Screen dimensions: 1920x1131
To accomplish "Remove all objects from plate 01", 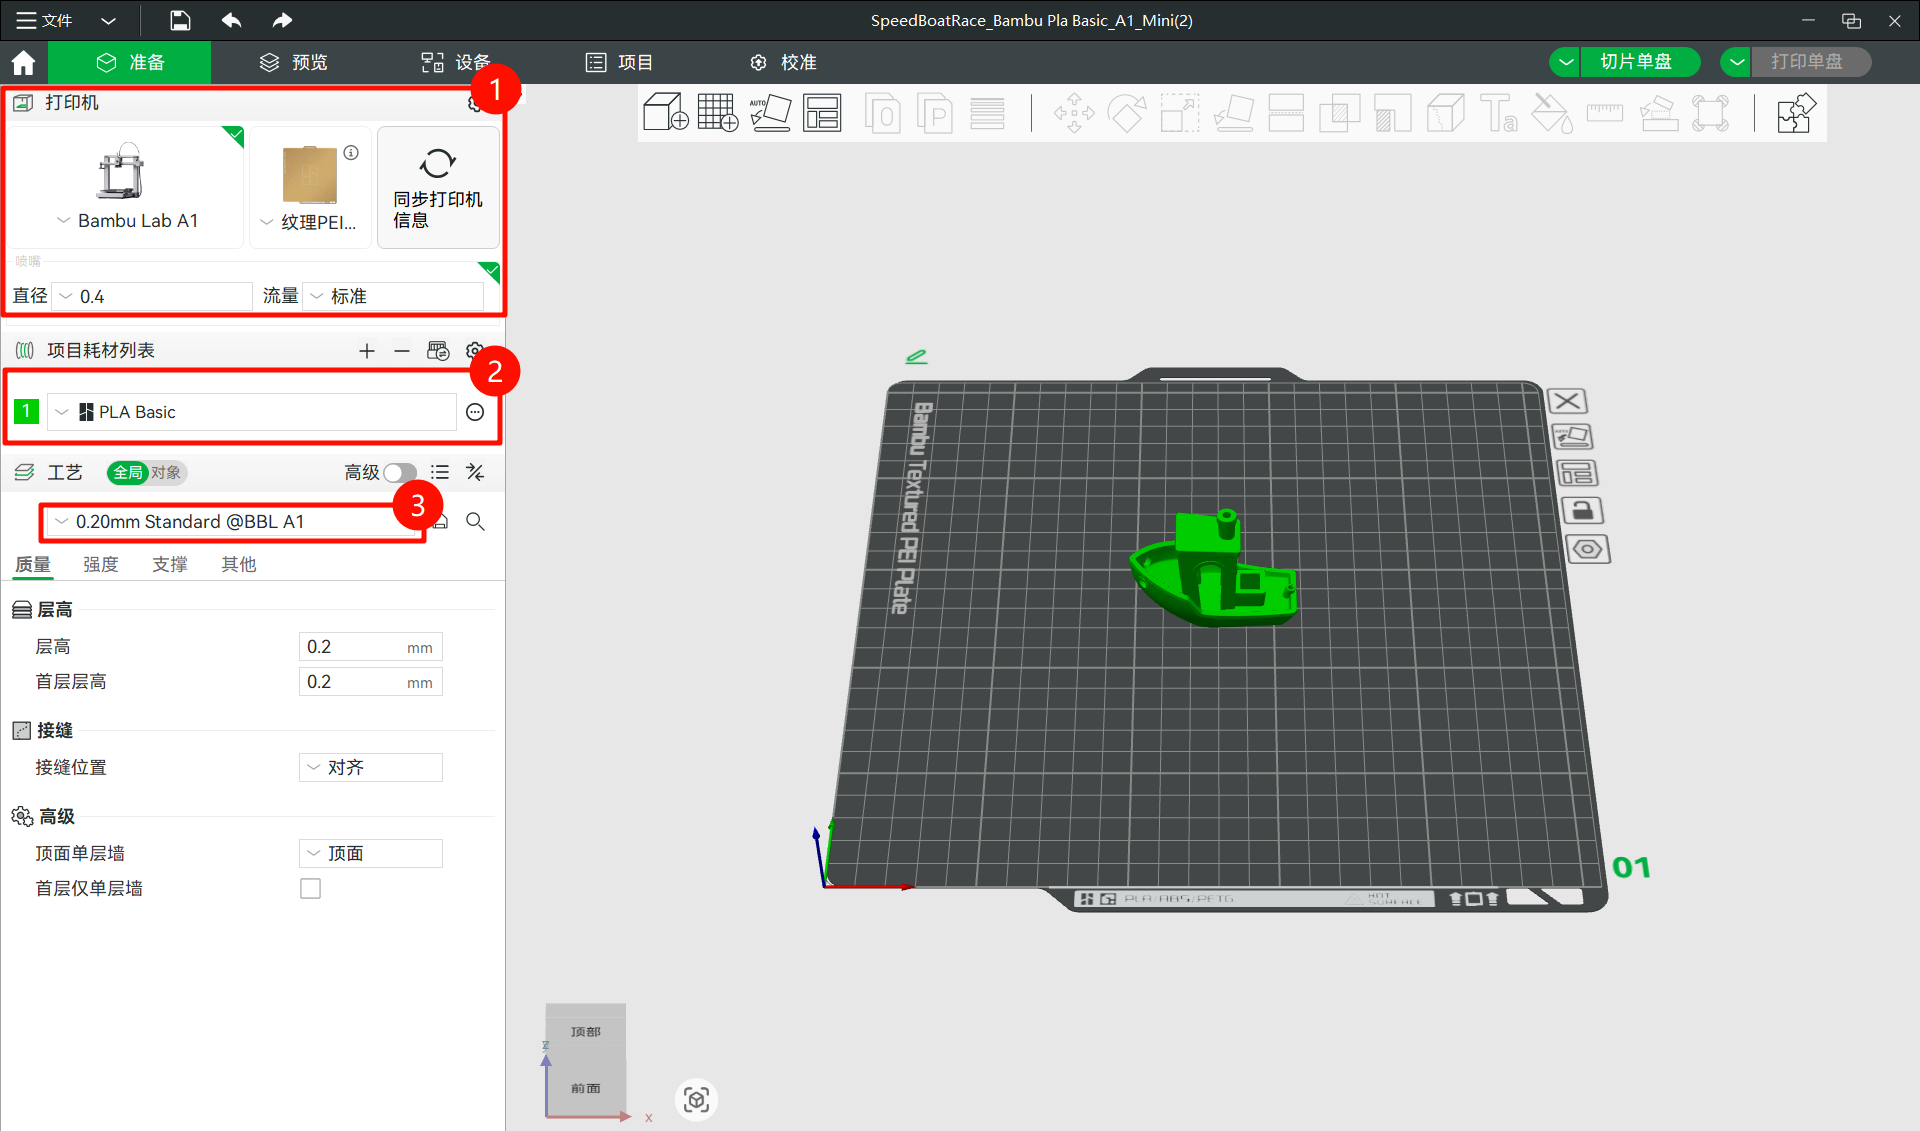I will (1567, 401).
